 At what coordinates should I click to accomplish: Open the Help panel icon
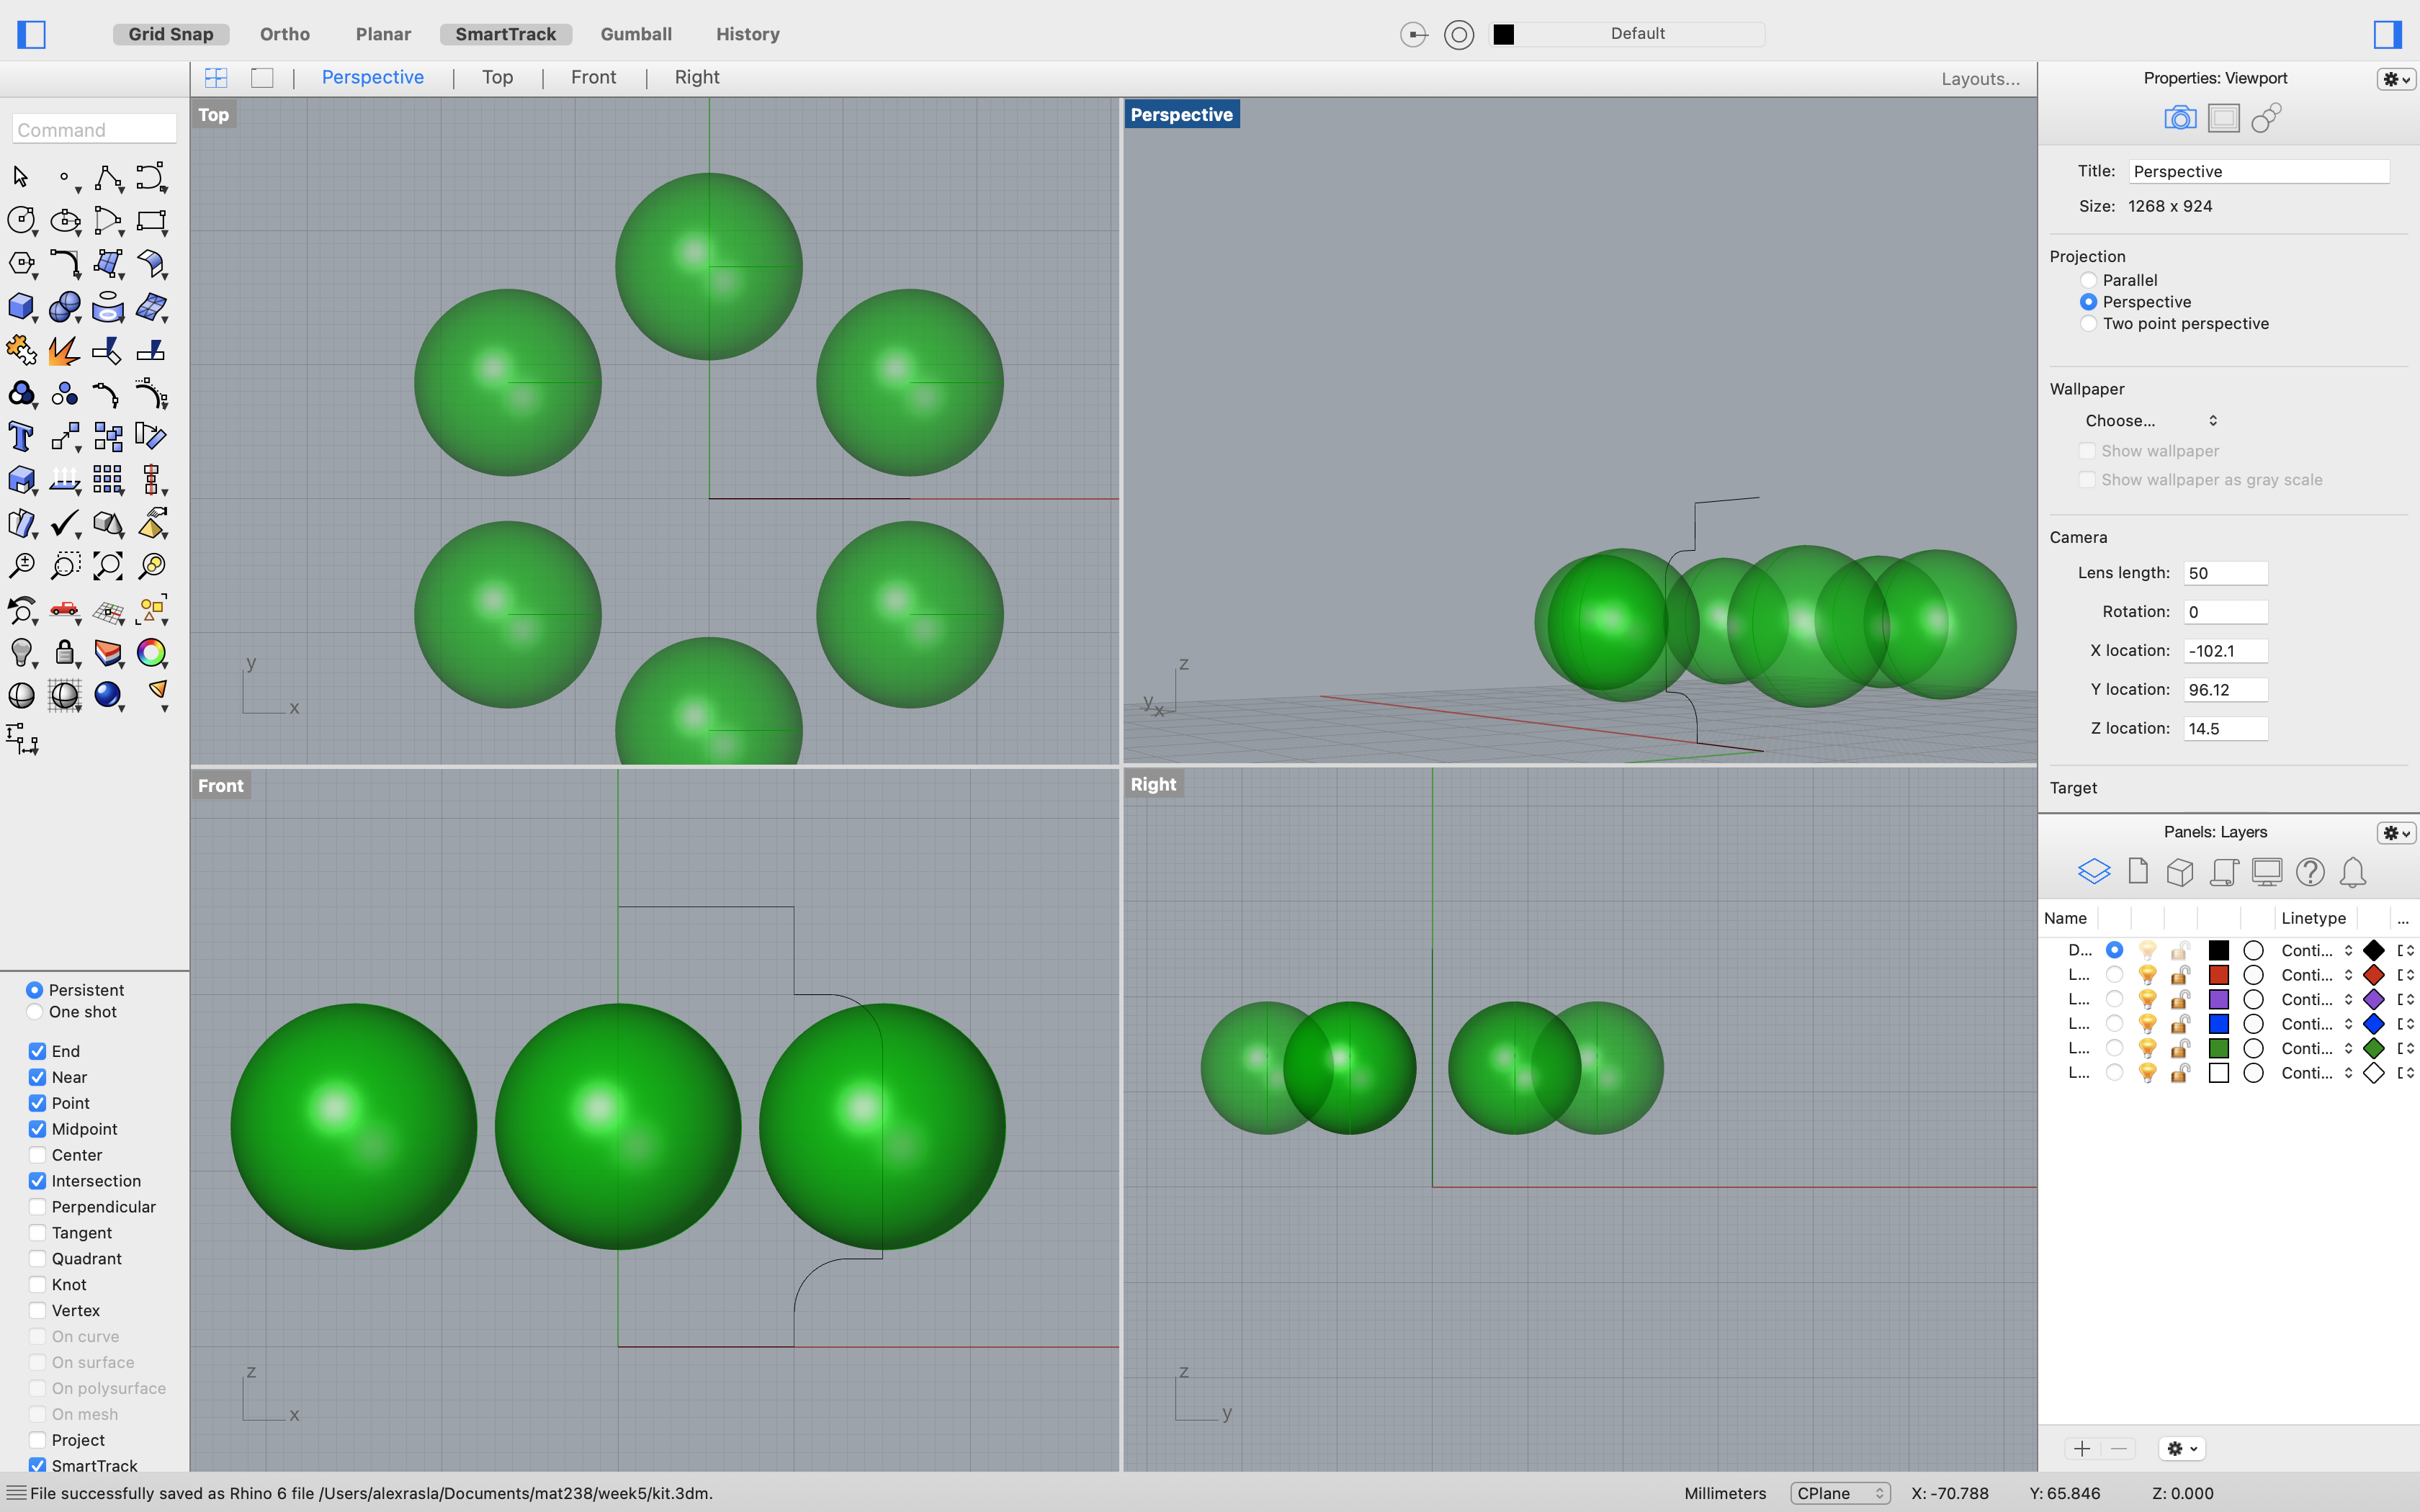[2309, 872]
